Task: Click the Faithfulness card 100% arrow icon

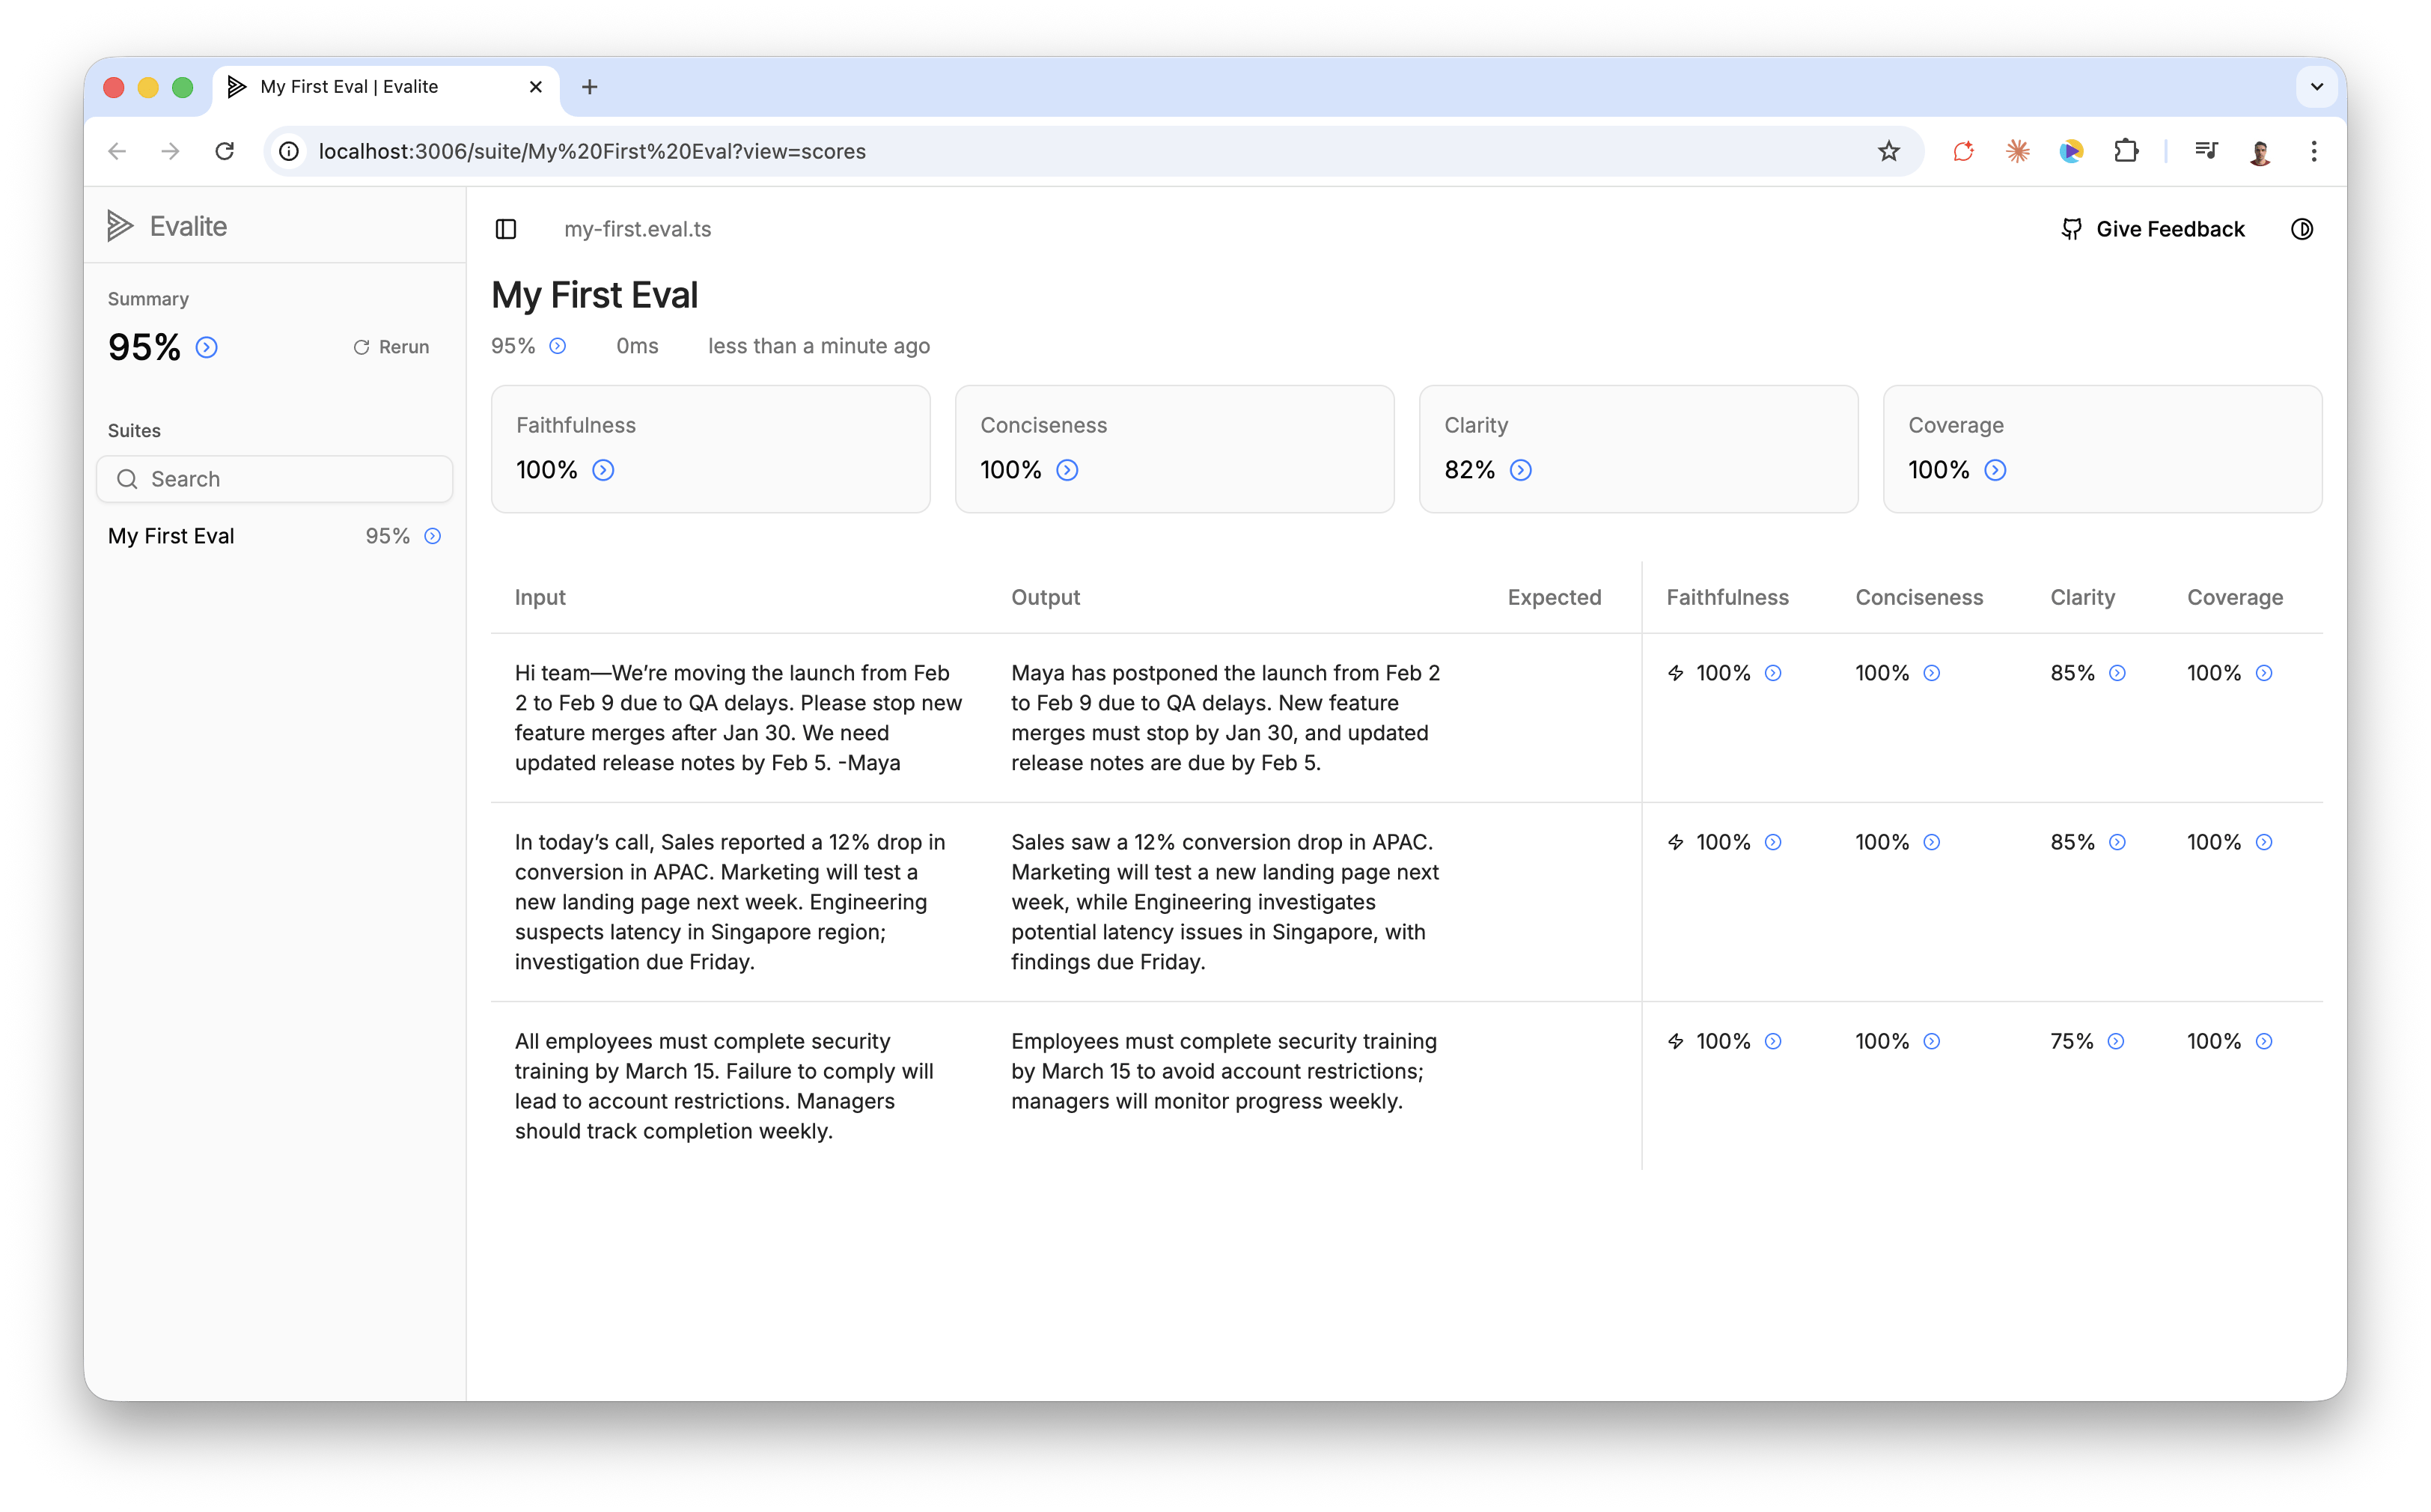Action: pos(603,470)
